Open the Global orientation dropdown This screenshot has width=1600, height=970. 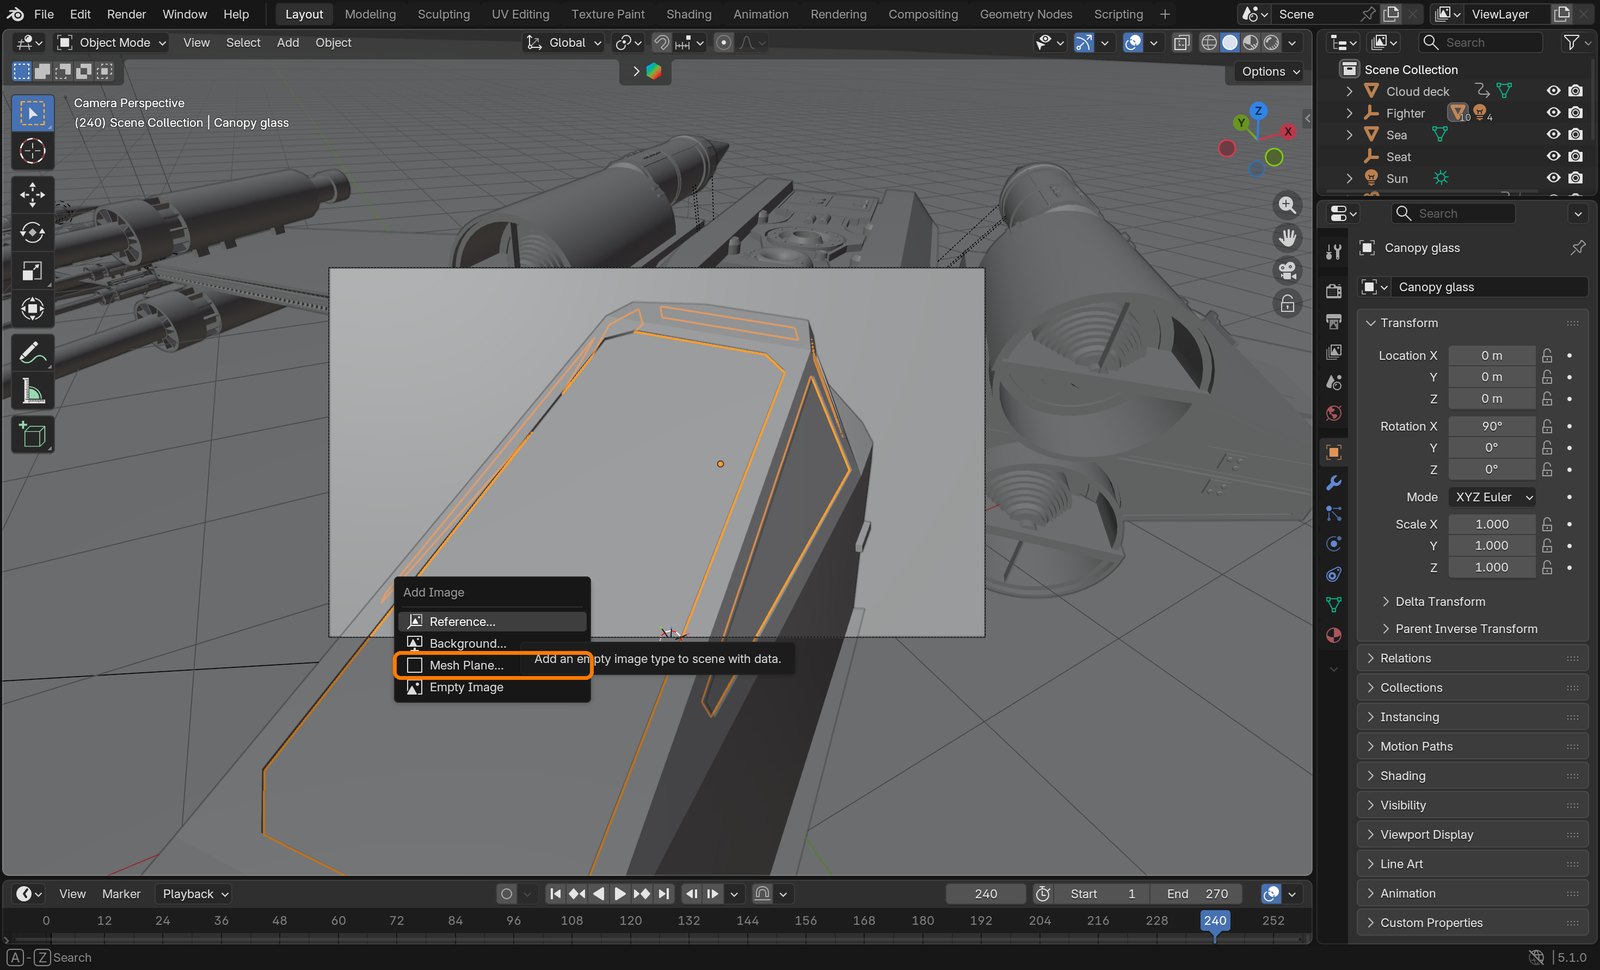tap(565, 43)
